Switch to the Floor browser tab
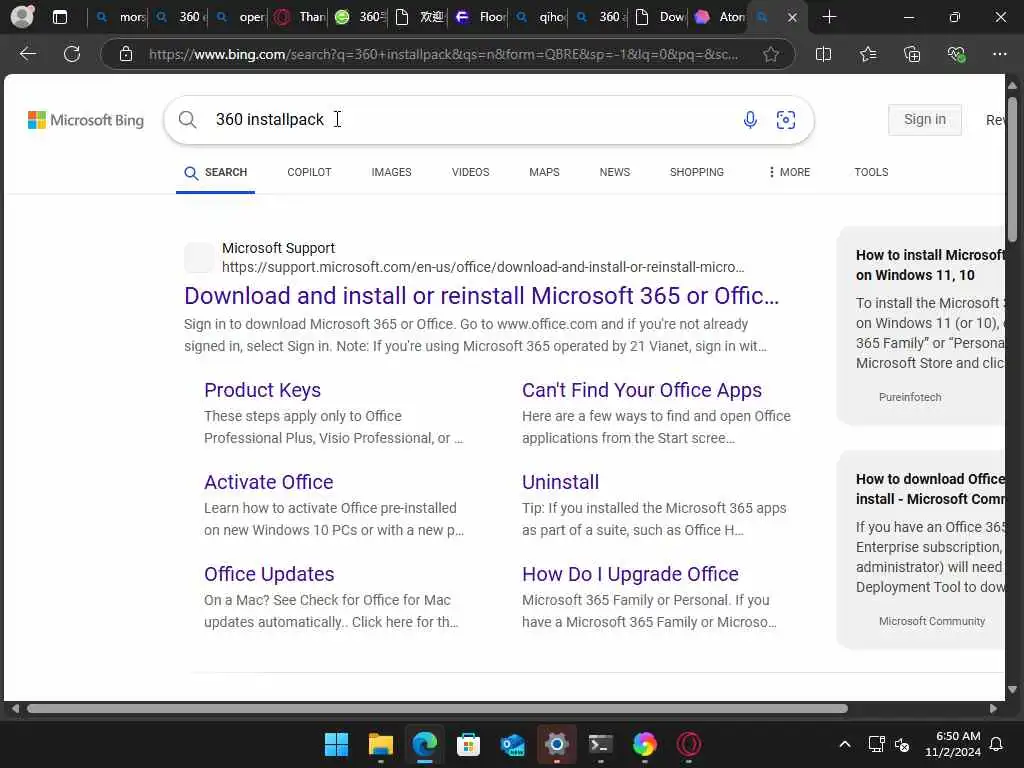Viewport: 1024px width, 768px height. point(481,17)
